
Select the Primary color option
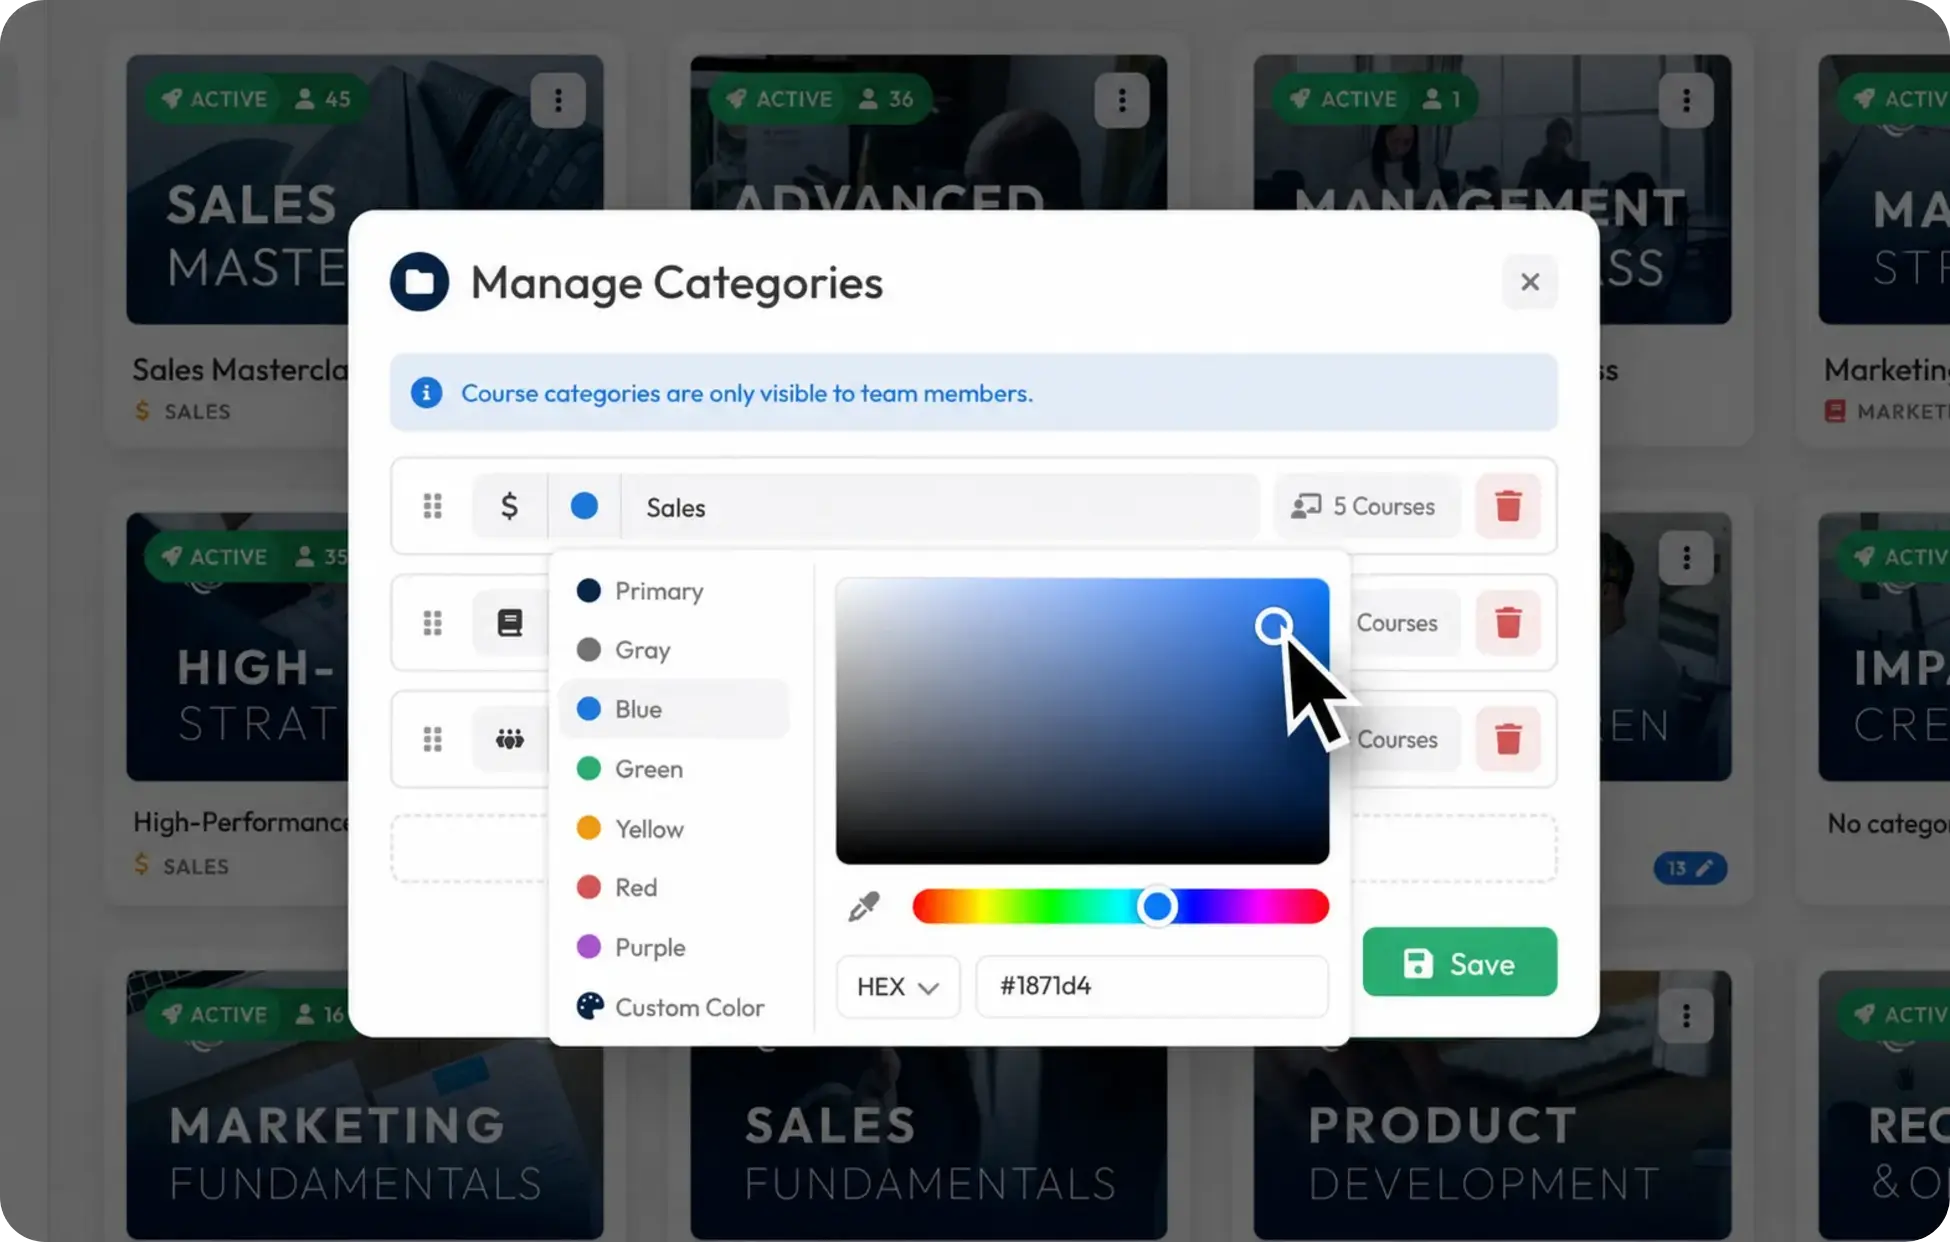pos(674,591)
